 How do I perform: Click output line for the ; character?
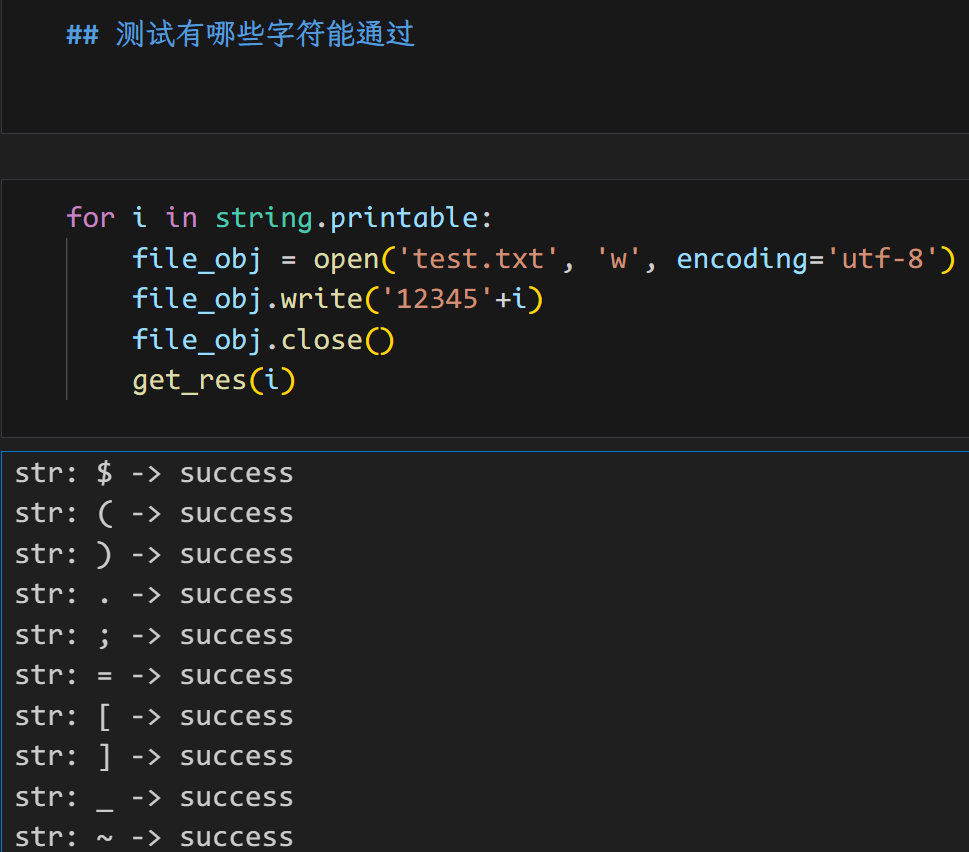coord(154,635)
